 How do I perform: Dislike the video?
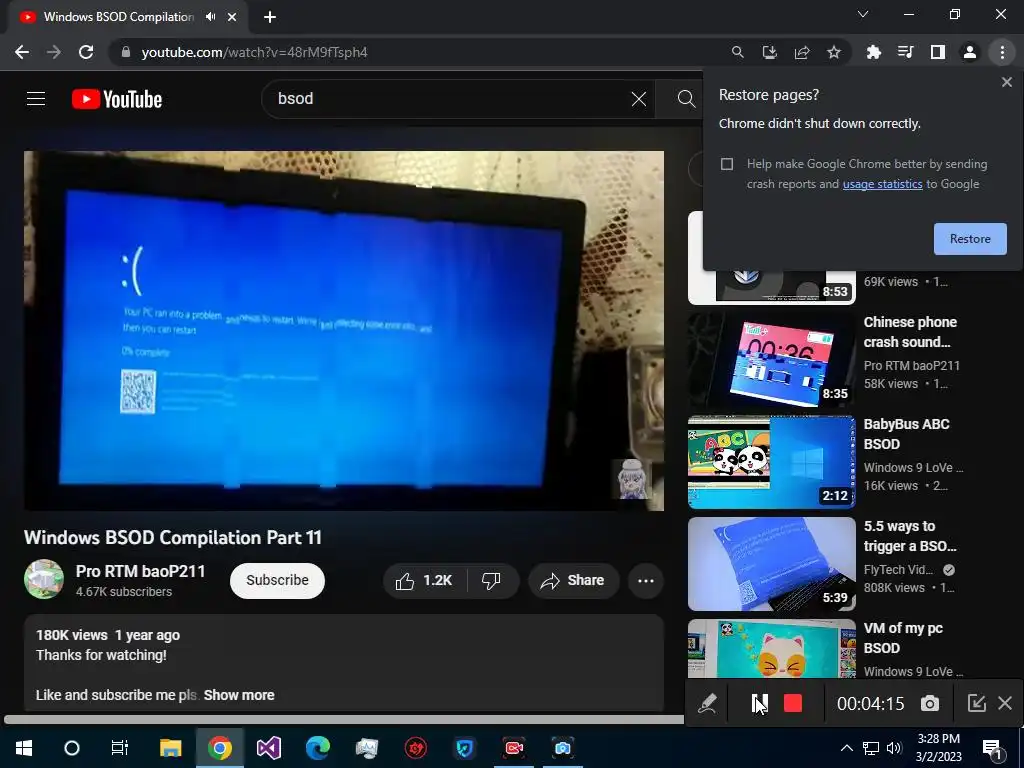coord(491,581)
